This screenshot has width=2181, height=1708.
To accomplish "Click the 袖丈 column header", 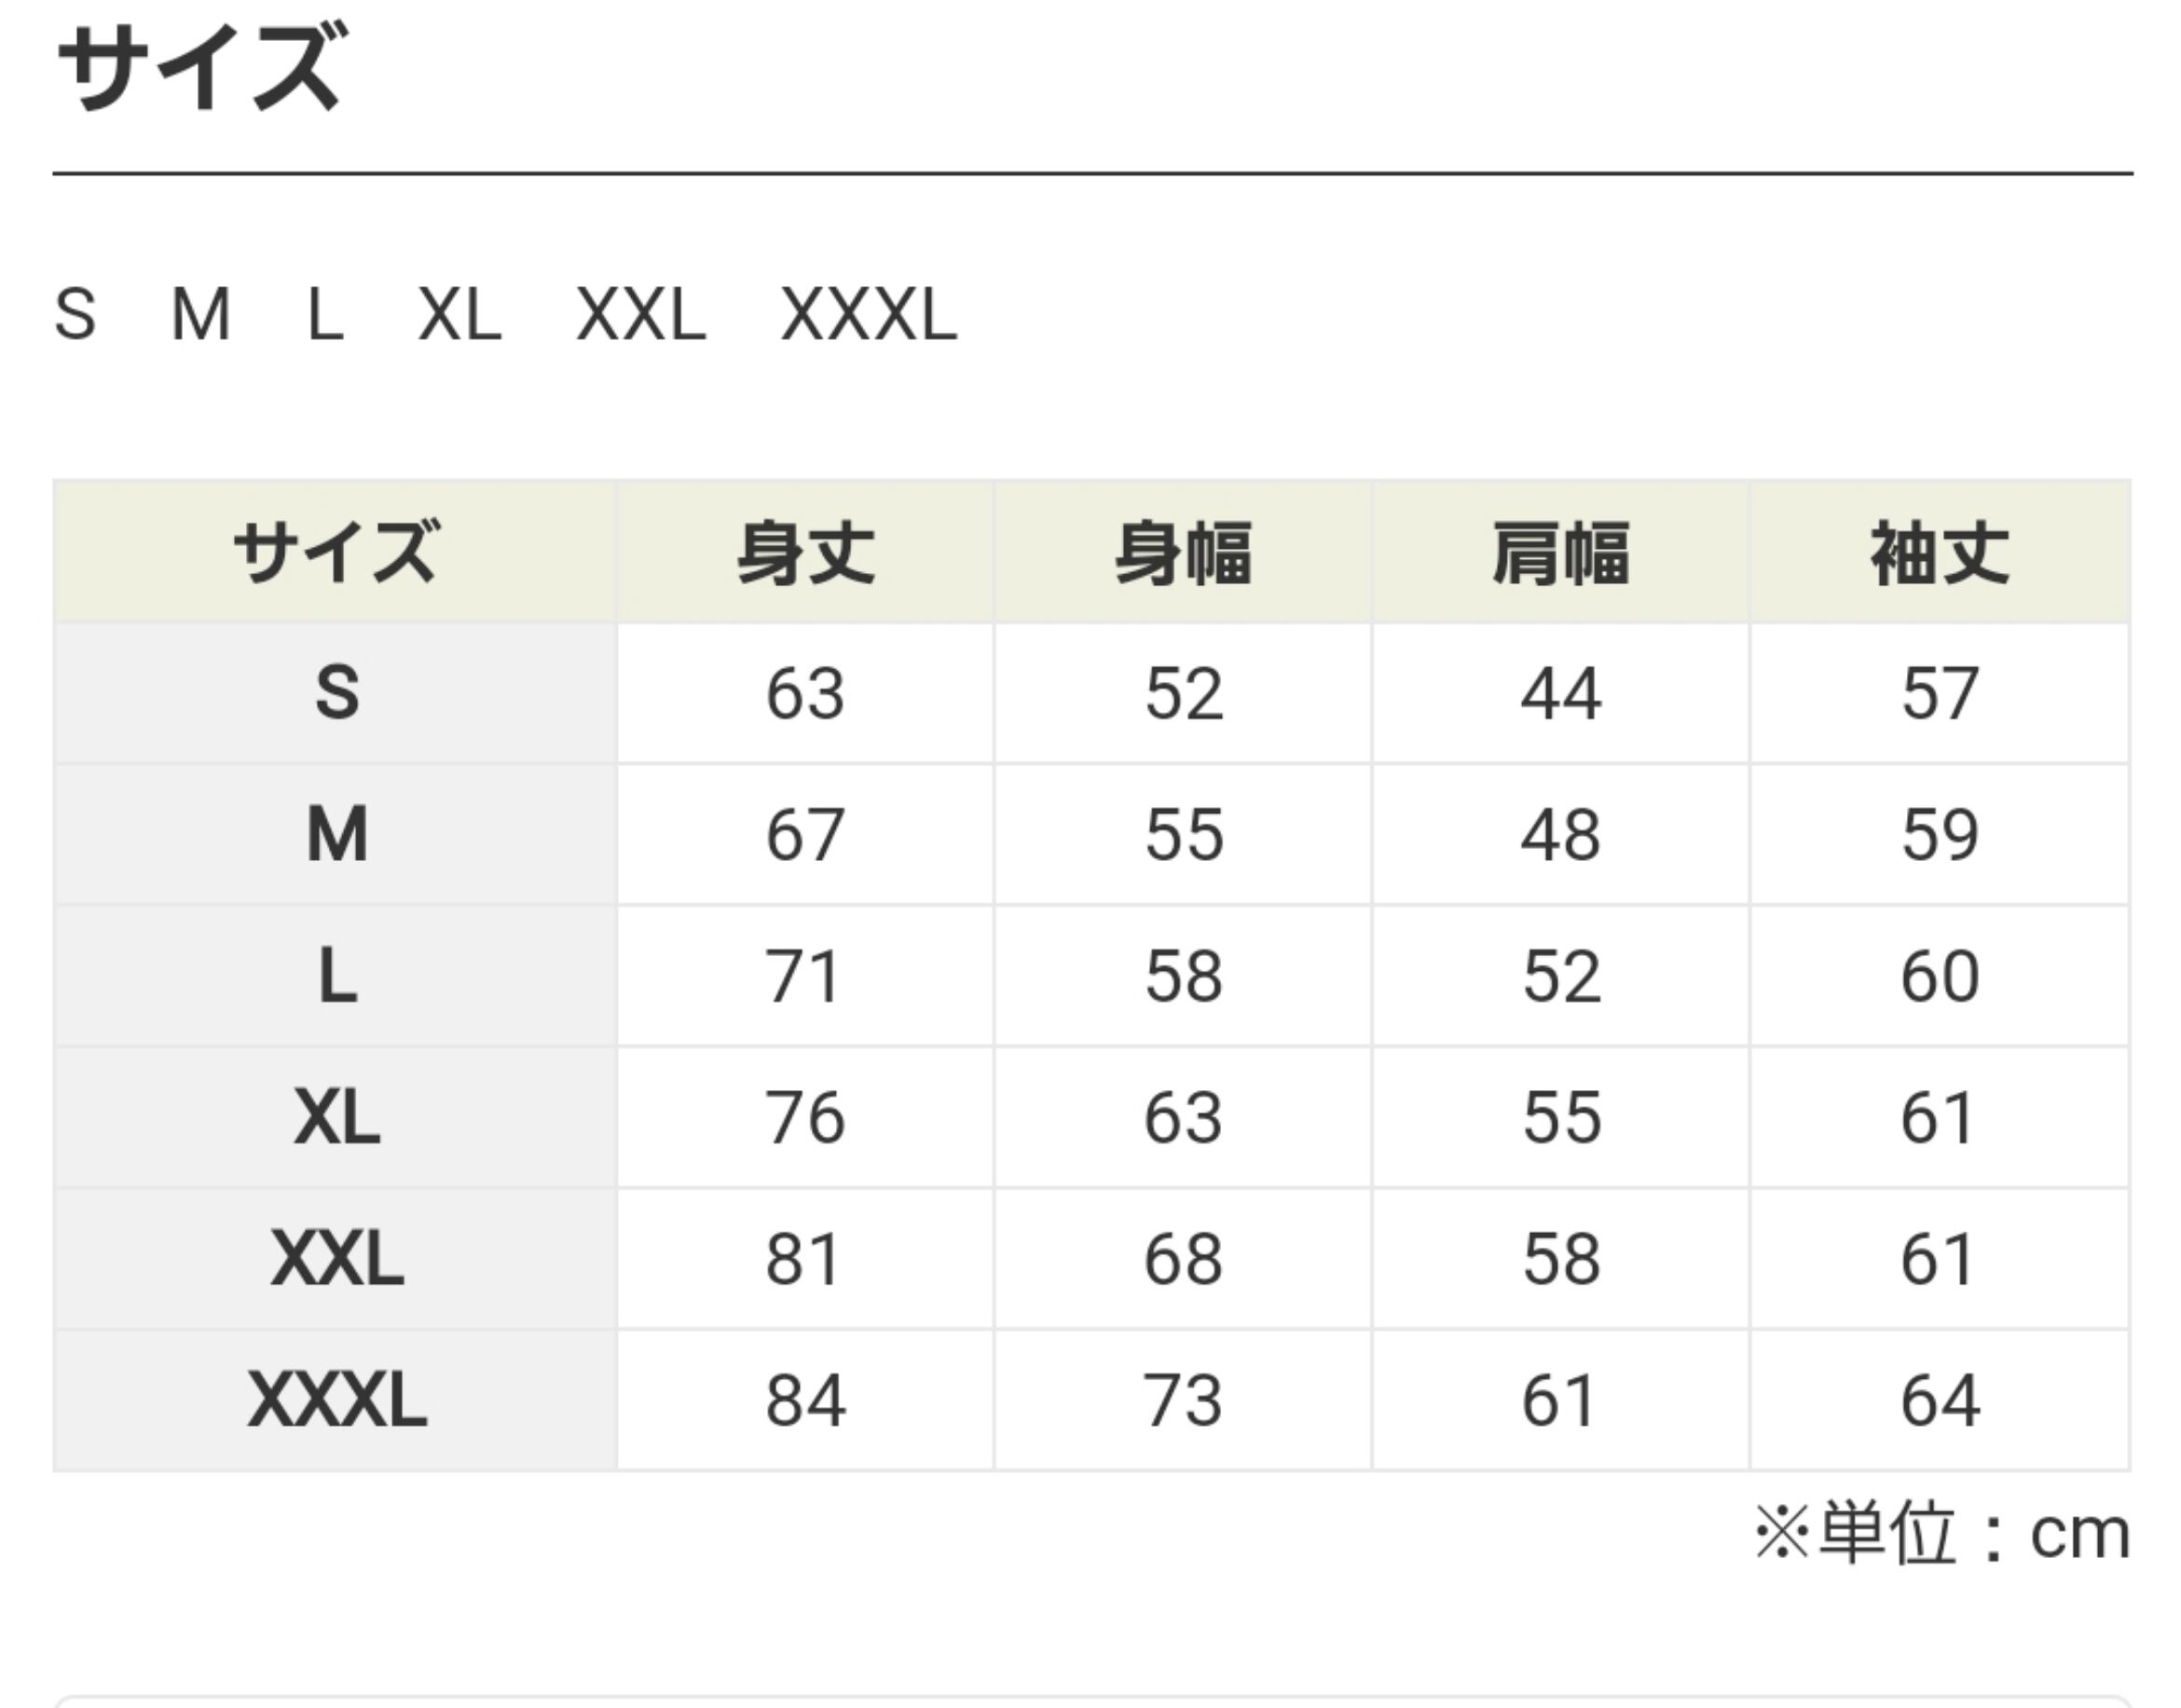I will click(1940, 553).
